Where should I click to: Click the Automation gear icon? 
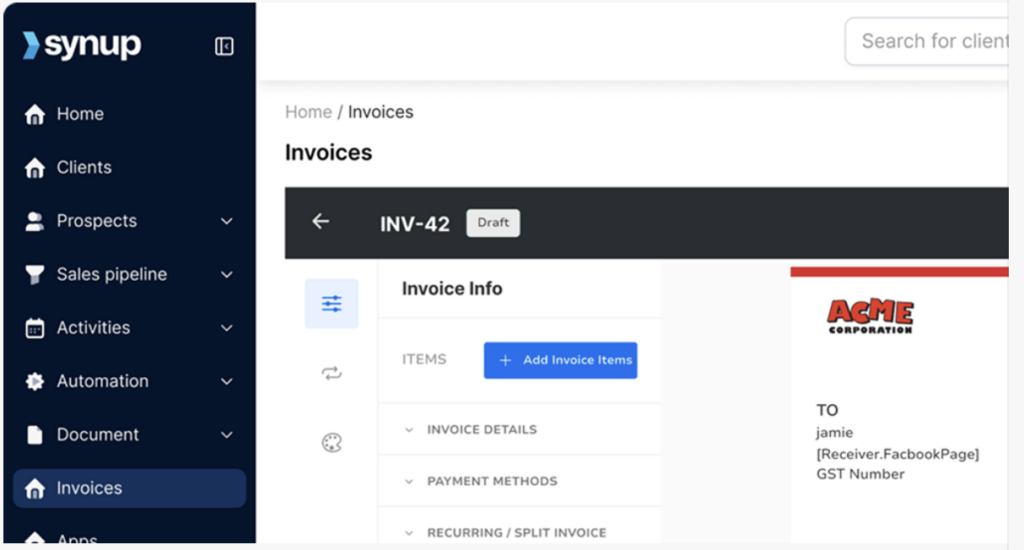(35, 381)
